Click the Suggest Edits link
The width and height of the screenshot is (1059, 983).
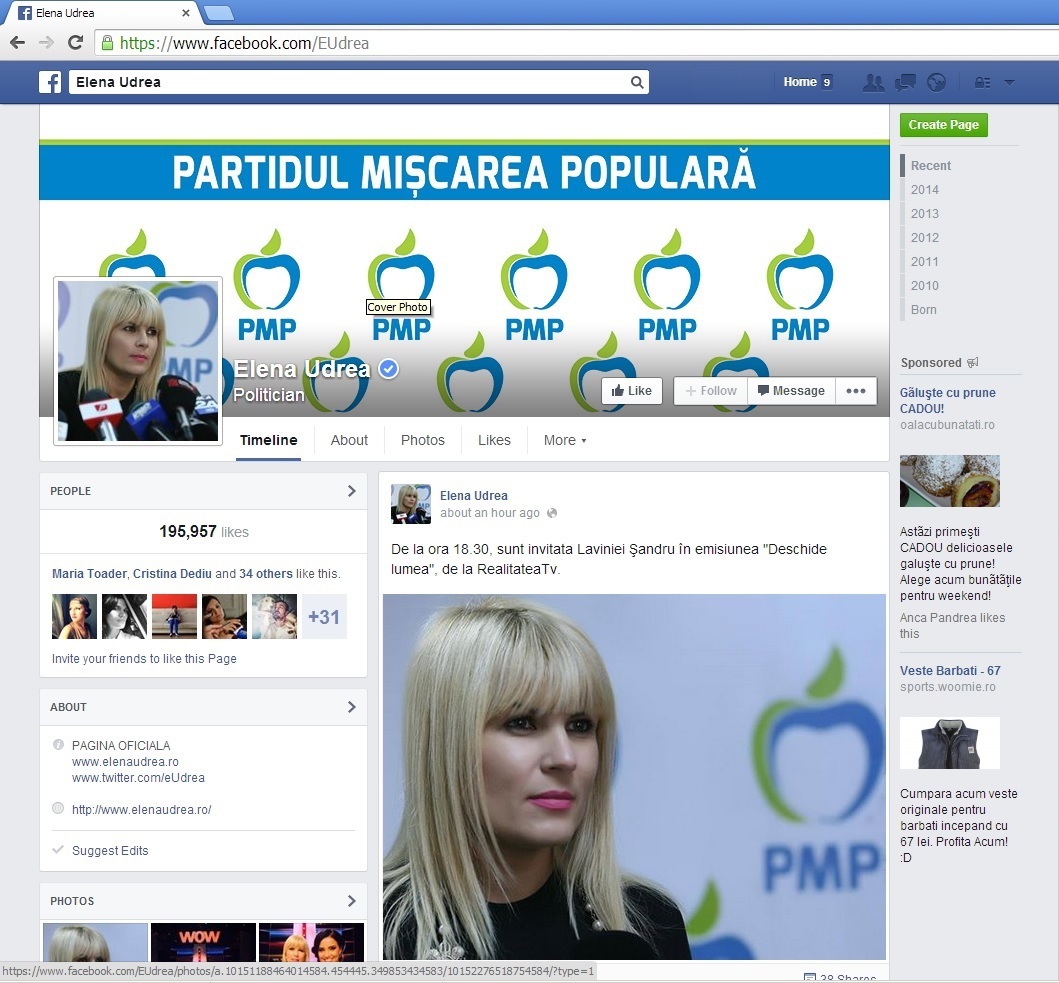coord(110,851)
